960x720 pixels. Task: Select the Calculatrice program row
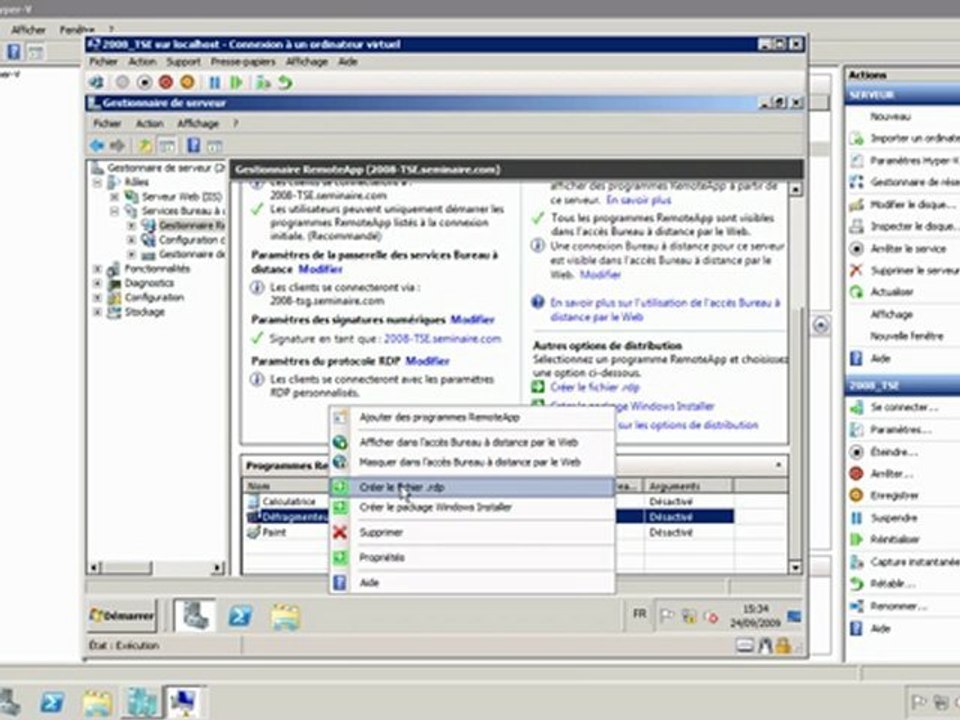pyautogui.click(x=289, y=501)
